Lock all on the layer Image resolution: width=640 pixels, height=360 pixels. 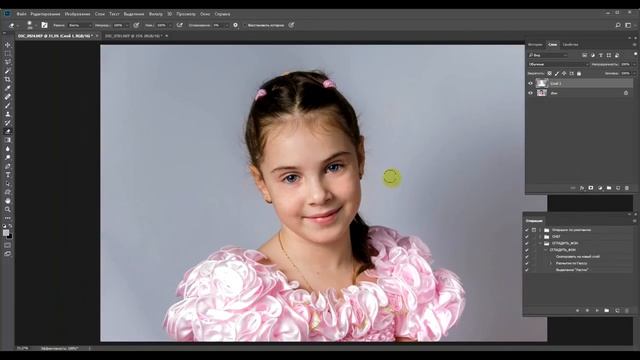(579, 73)
